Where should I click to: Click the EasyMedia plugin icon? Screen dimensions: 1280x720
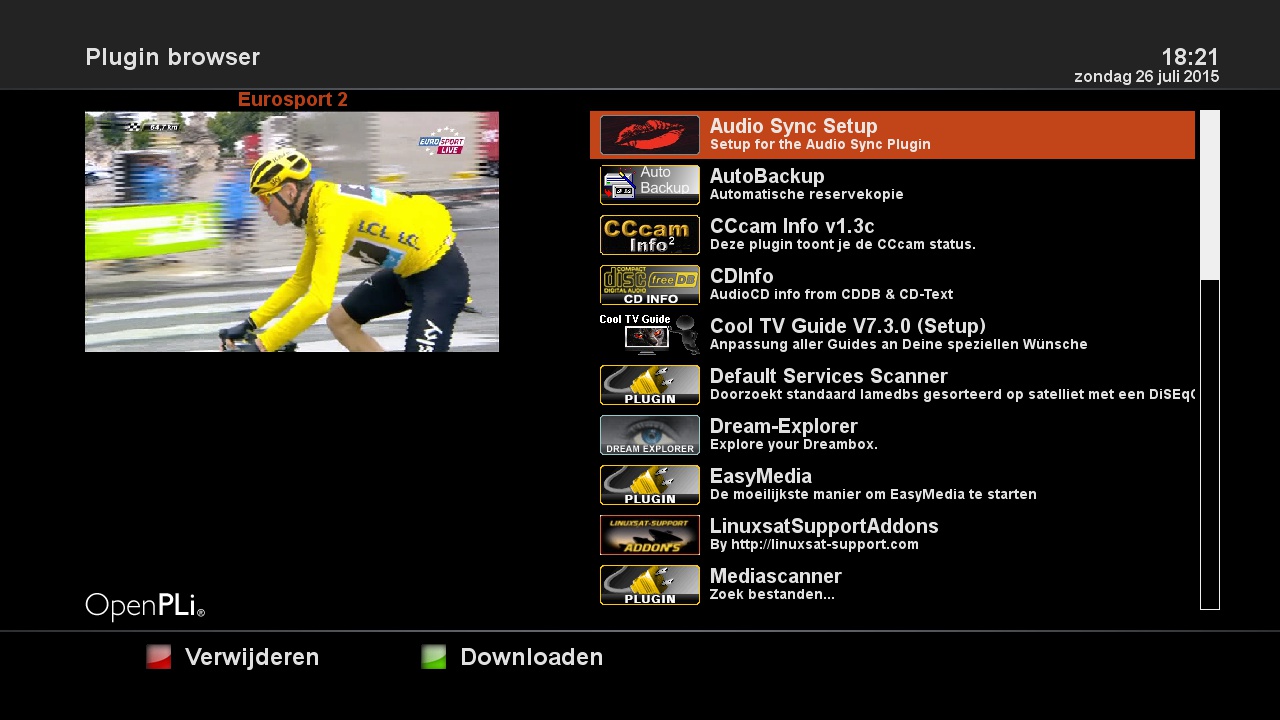click(650, 485)
